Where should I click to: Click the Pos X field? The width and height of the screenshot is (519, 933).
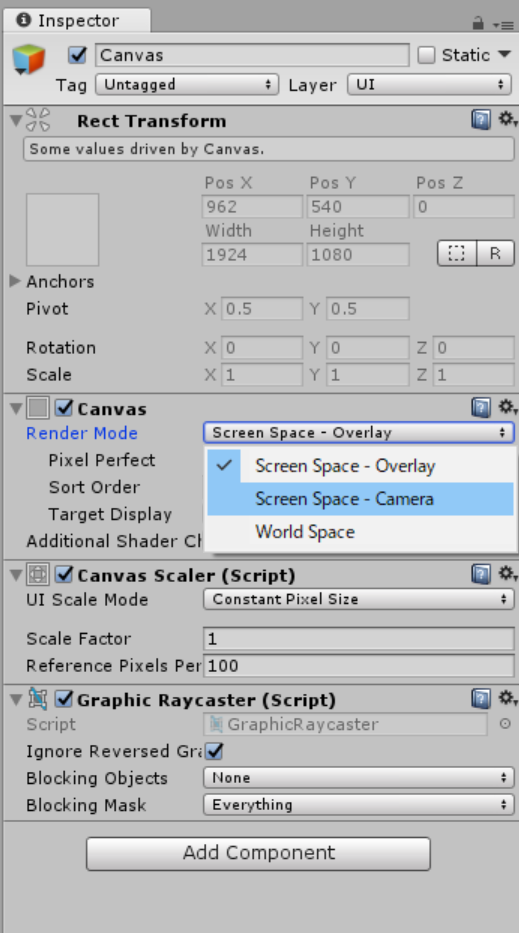point(252,207)
